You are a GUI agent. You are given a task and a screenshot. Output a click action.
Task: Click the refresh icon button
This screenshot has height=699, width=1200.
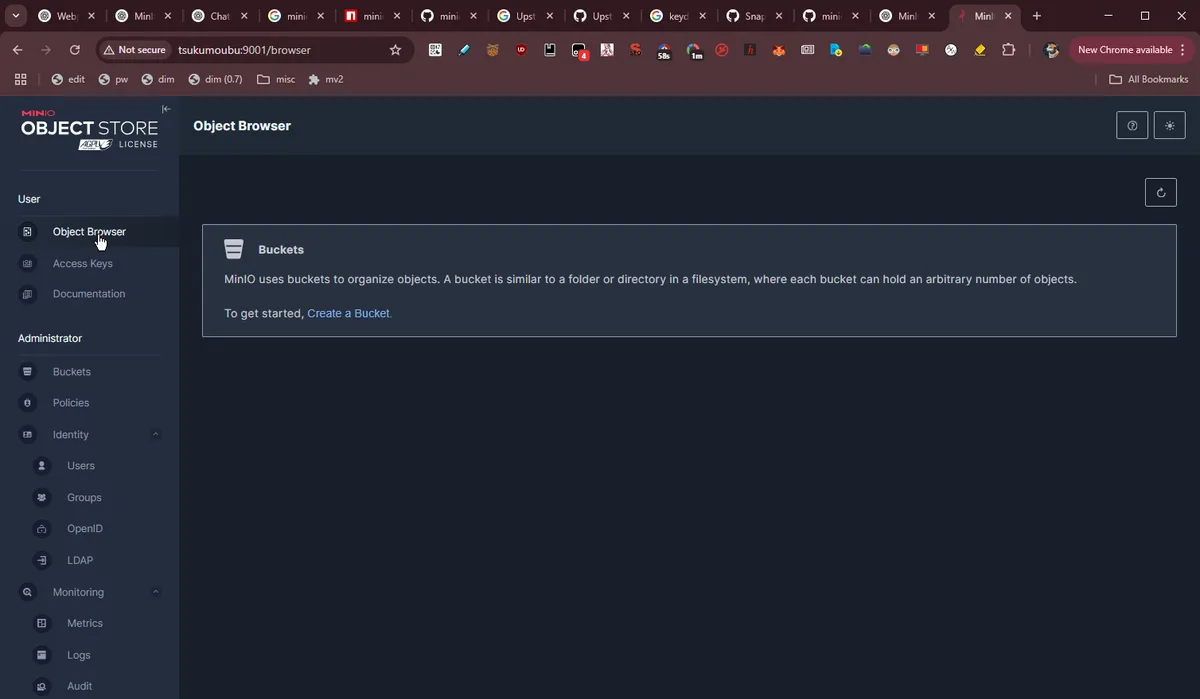[x=1160, y=193]
